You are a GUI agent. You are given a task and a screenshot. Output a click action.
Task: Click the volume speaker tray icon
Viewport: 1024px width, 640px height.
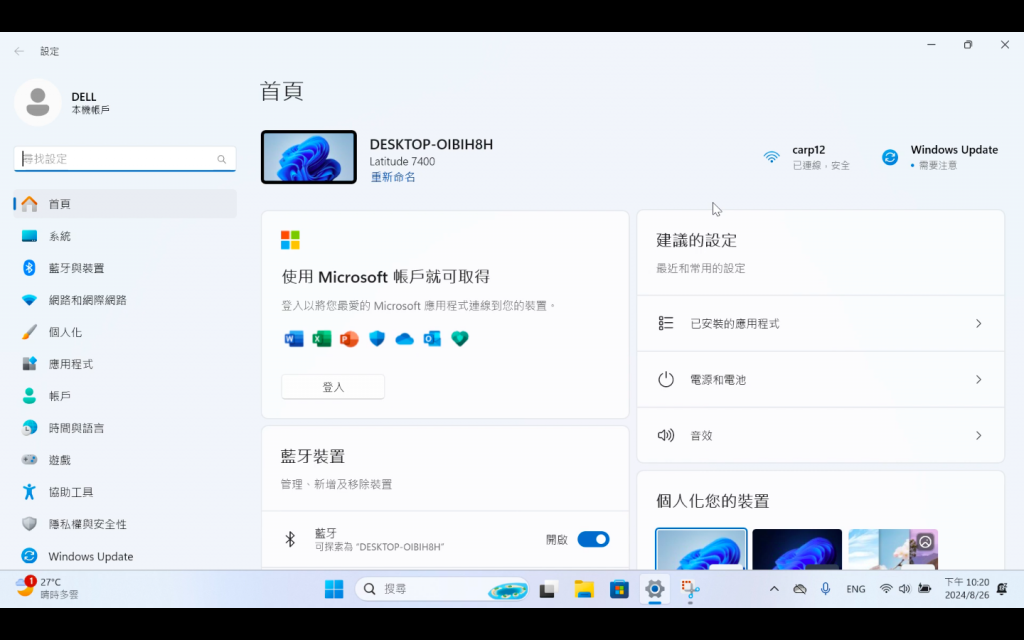pyautogui.click(x=904, y=589)
